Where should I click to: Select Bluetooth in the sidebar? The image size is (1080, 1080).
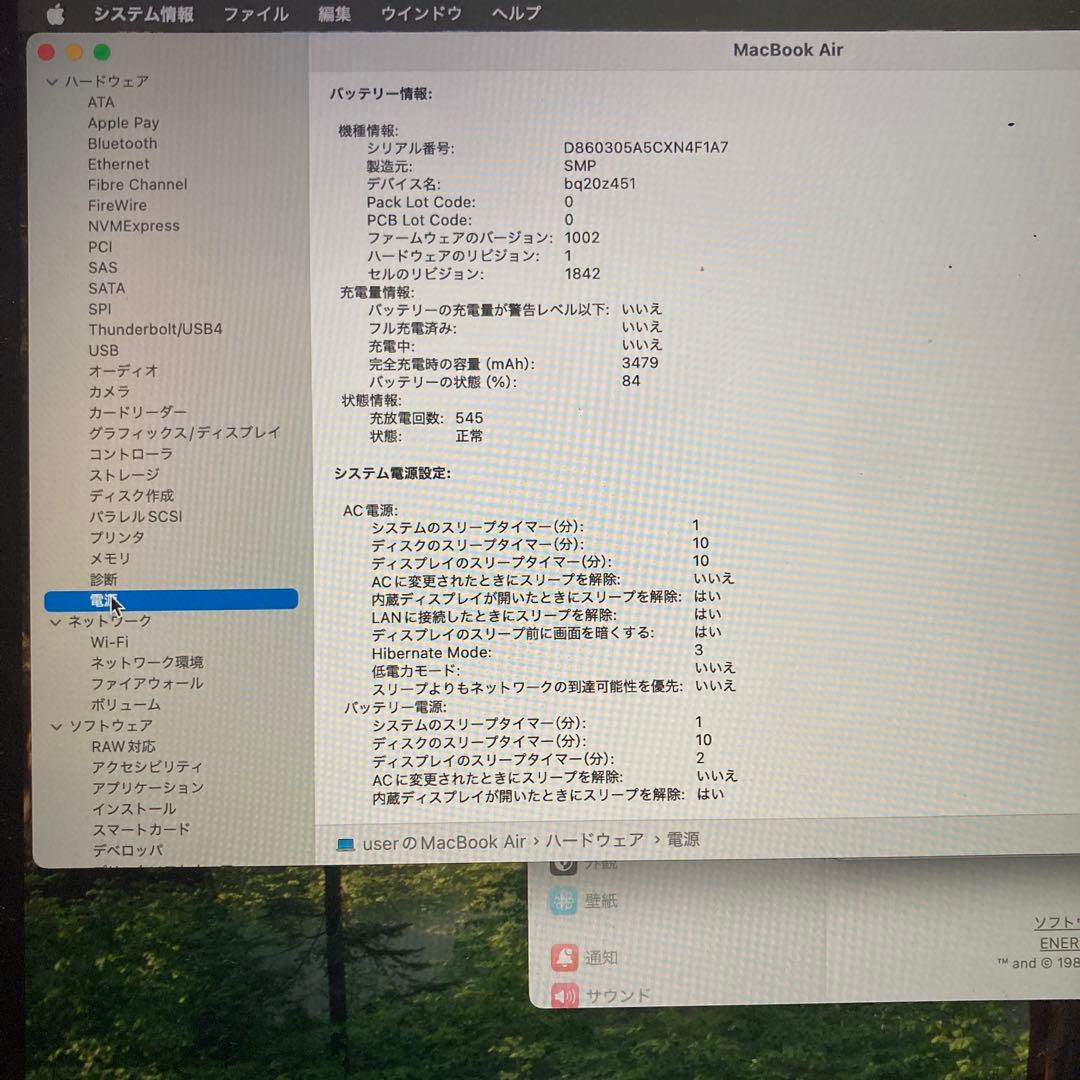click(x=122, y=143)
